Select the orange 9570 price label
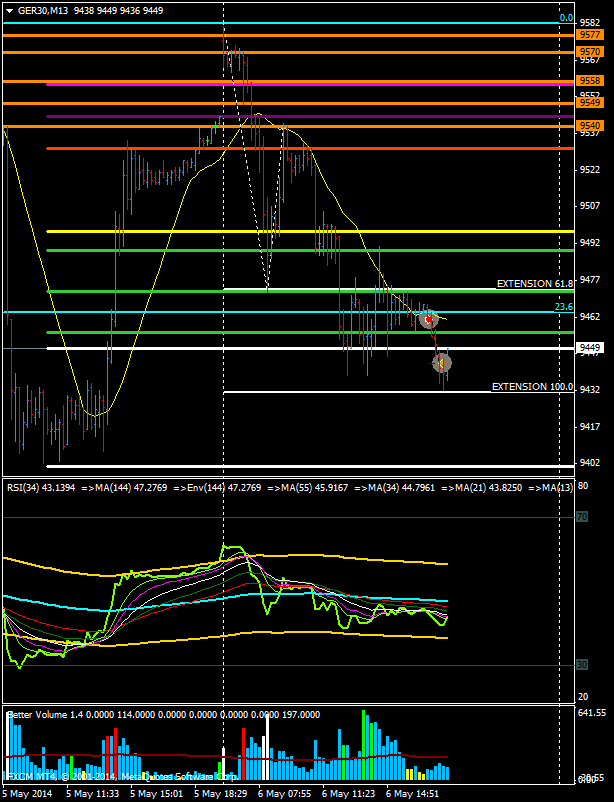This screenshot has height=802, width=614. [x=589, y=51]
